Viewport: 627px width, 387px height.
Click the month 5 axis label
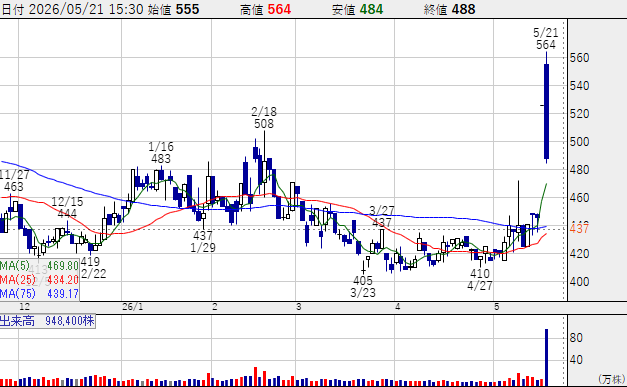pos(497,307)
